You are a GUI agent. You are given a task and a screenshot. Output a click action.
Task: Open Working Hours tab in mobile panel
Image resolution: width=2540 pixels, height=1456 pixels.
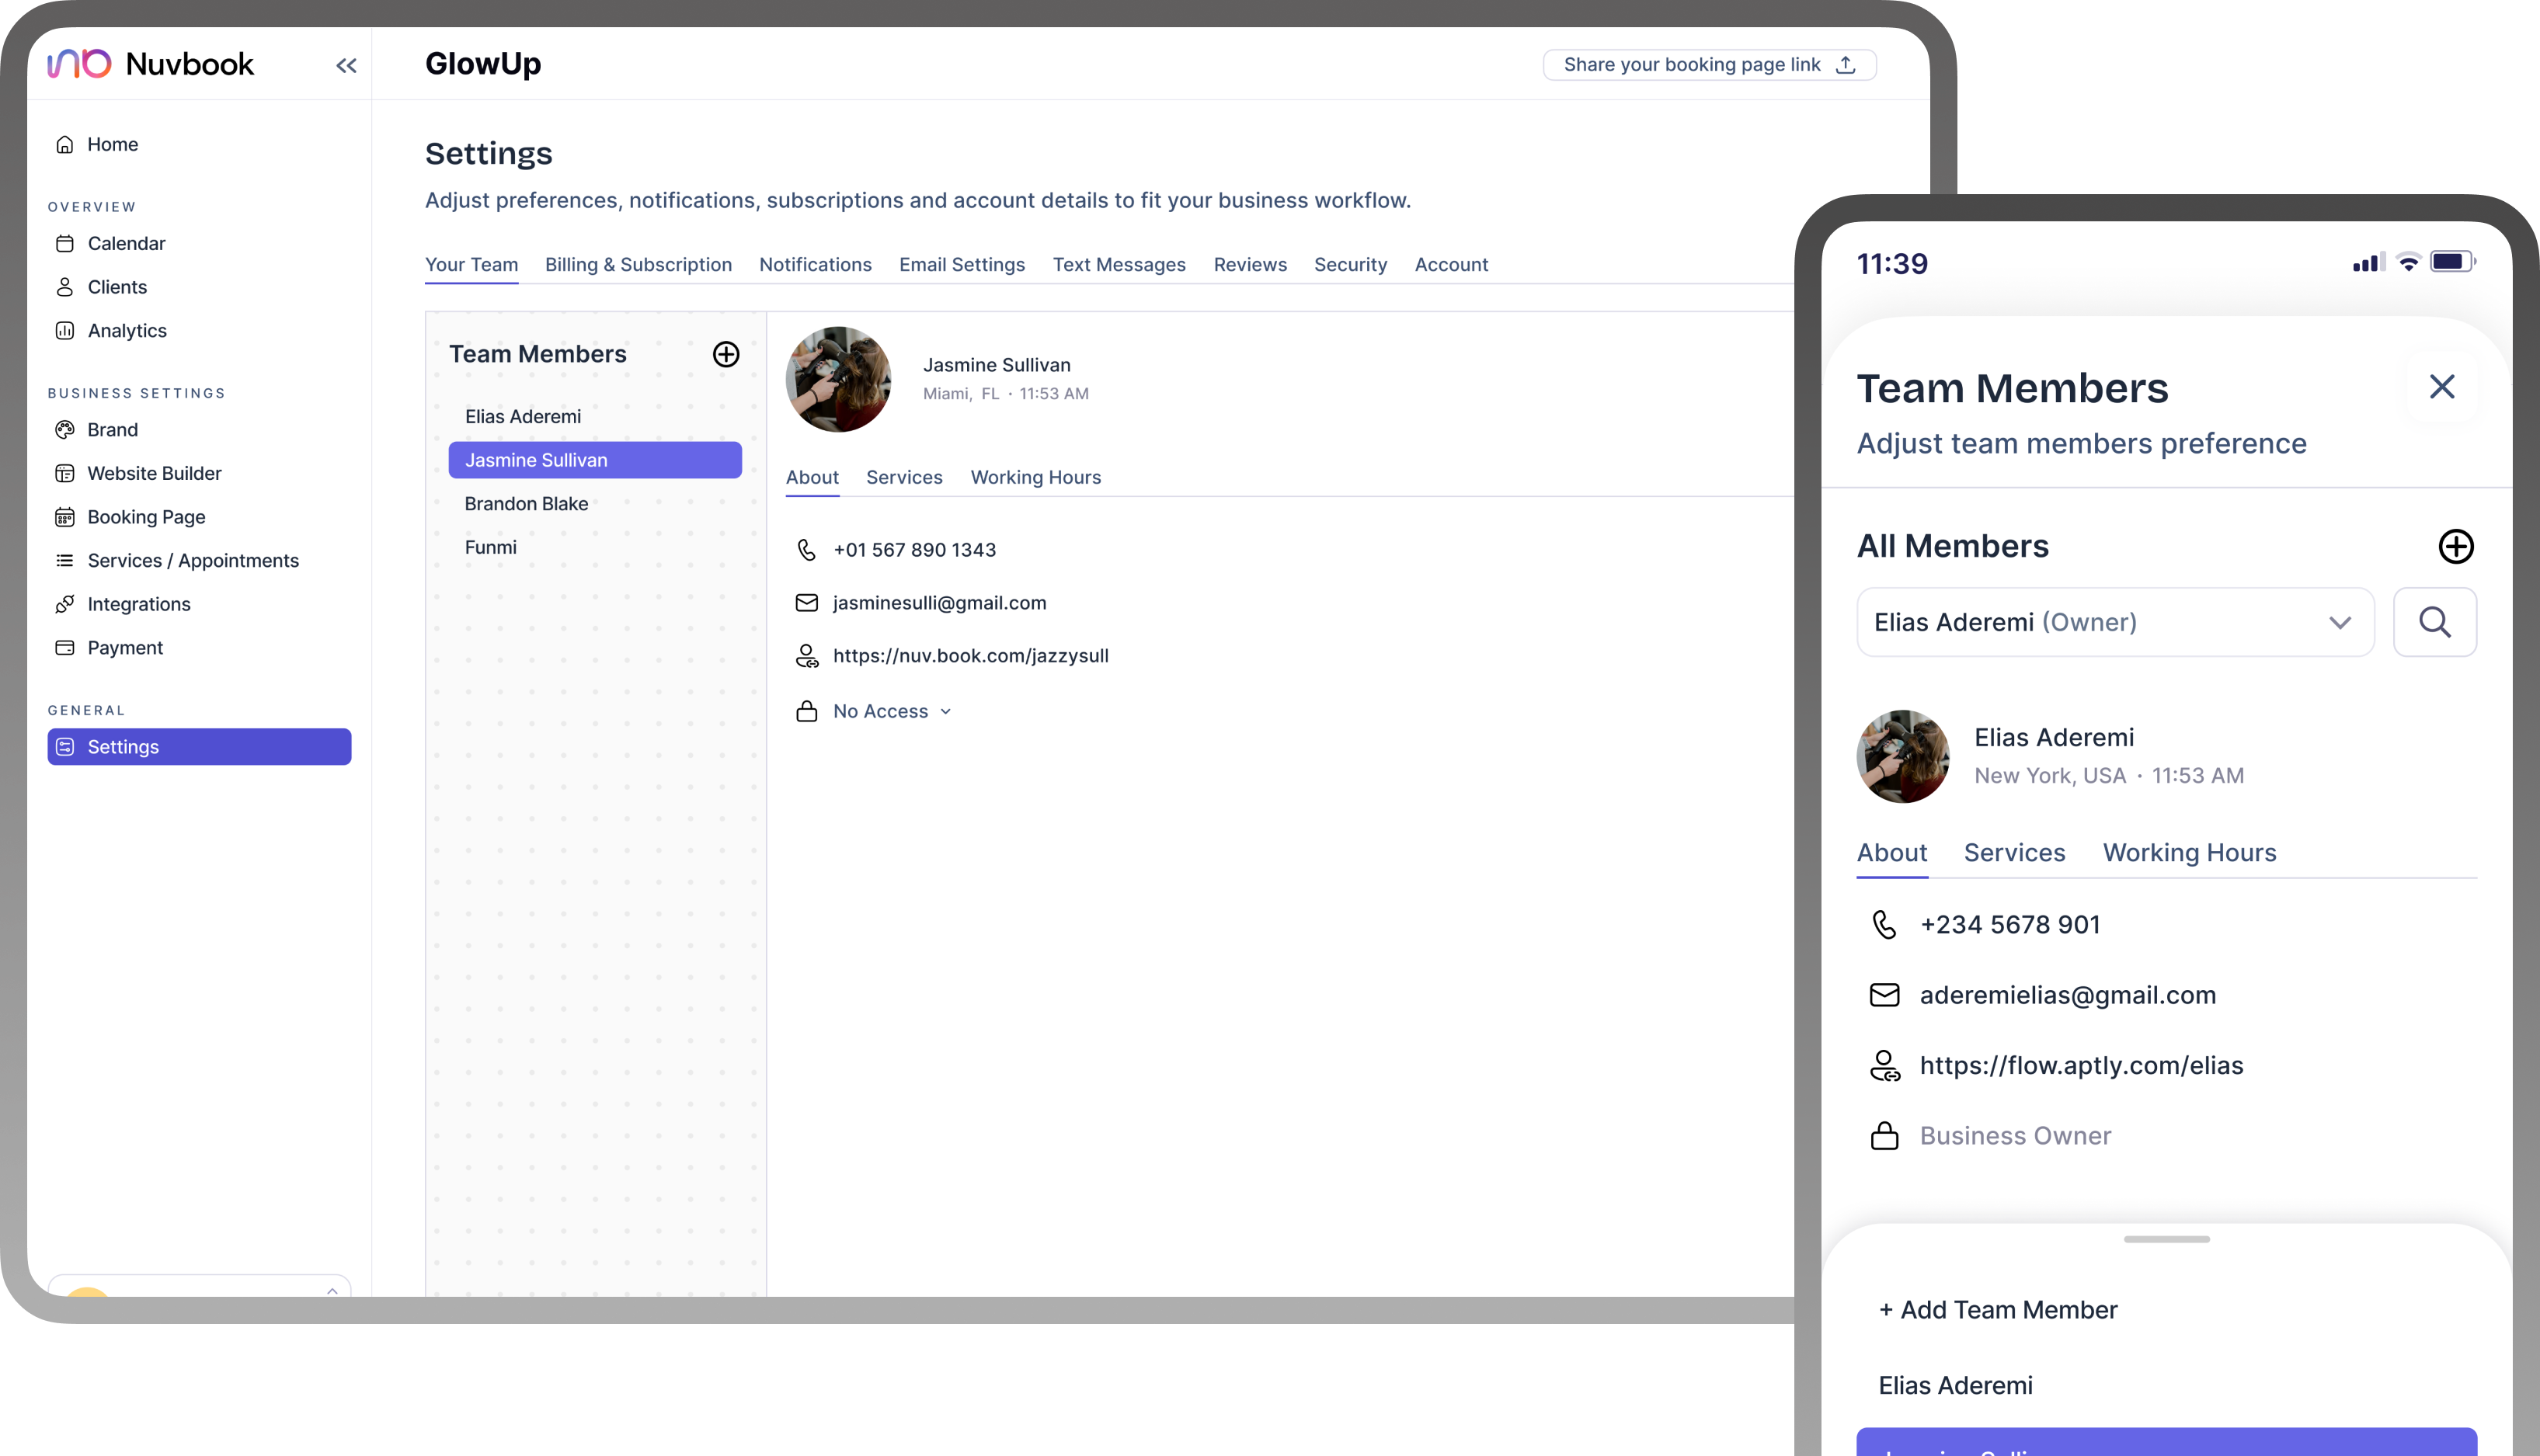pos(2189,853)
